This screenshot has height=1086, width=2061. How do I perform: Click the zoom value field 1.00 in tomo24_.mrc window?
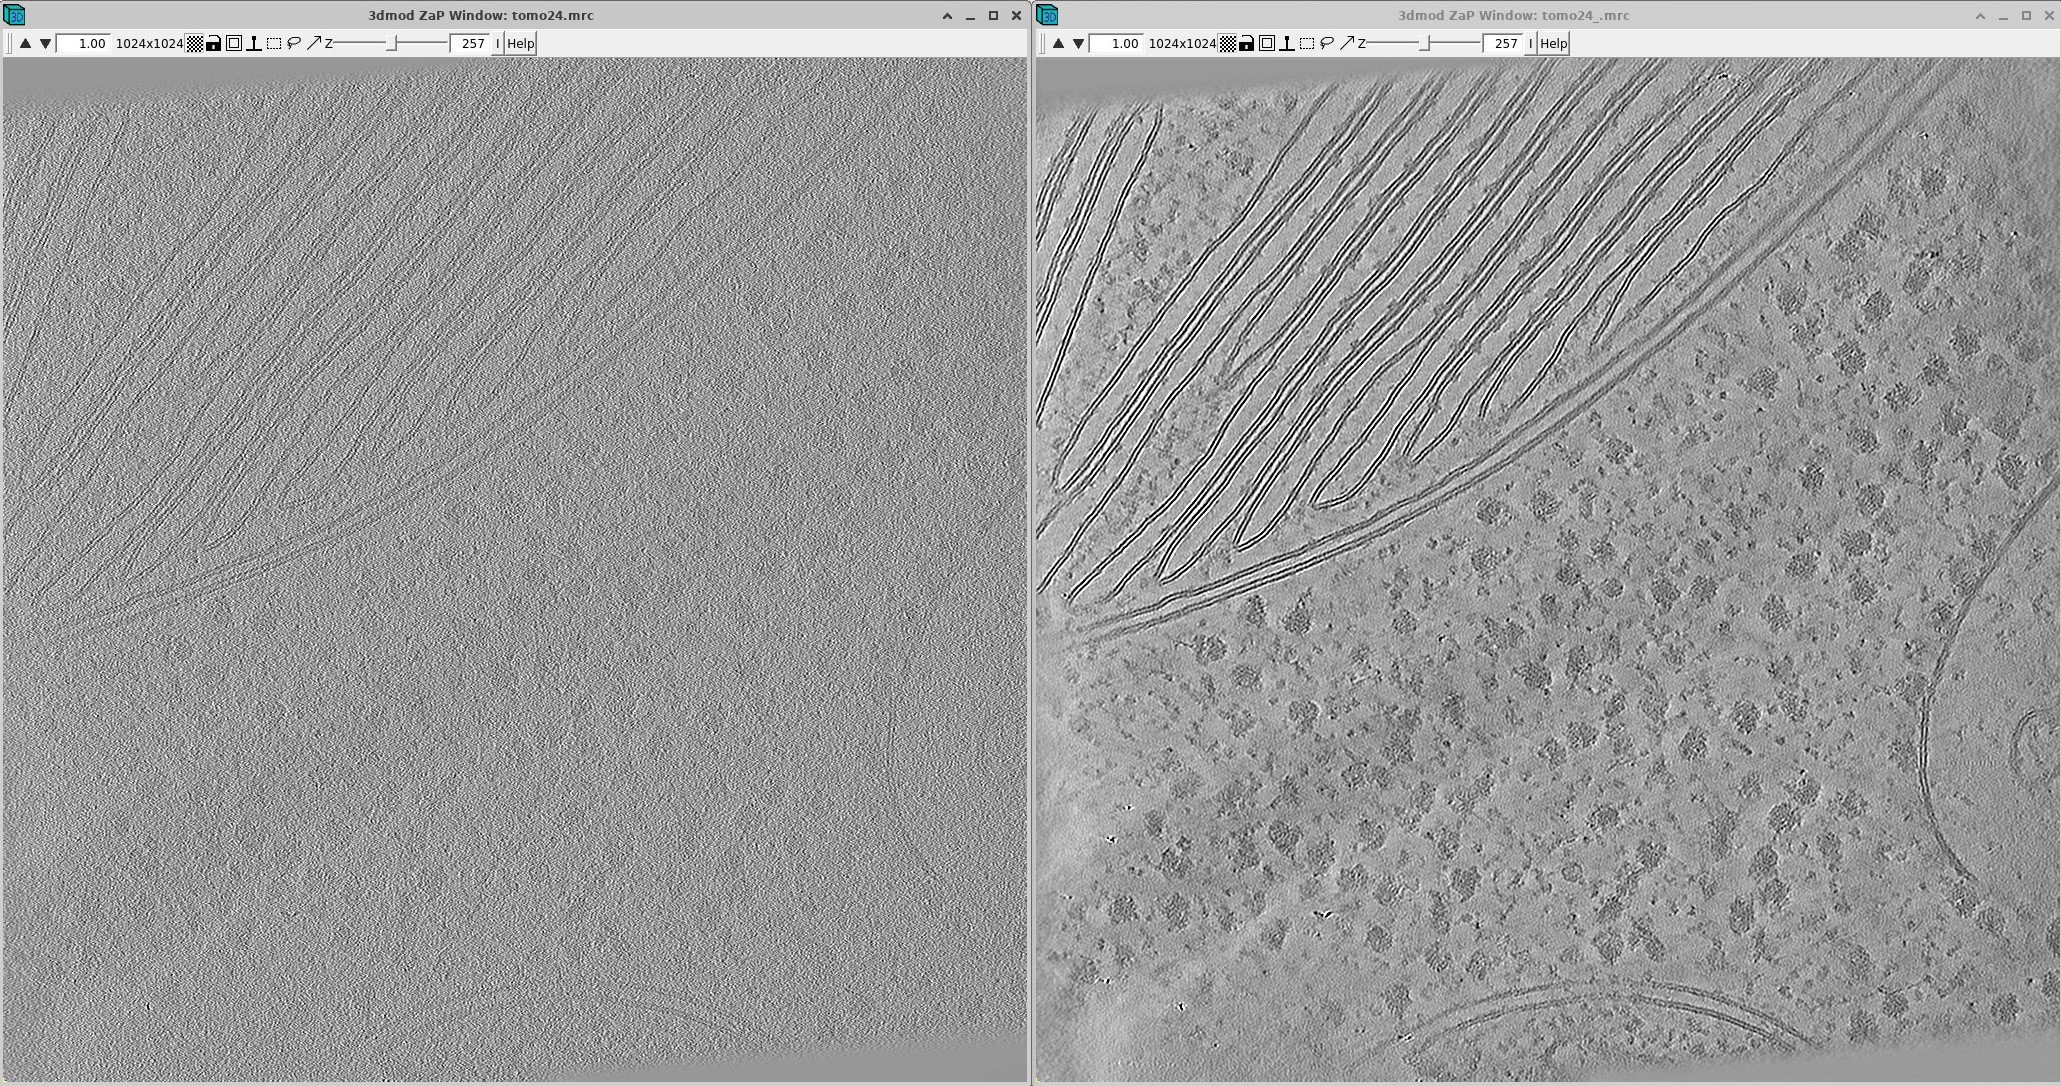[1116, 43]
